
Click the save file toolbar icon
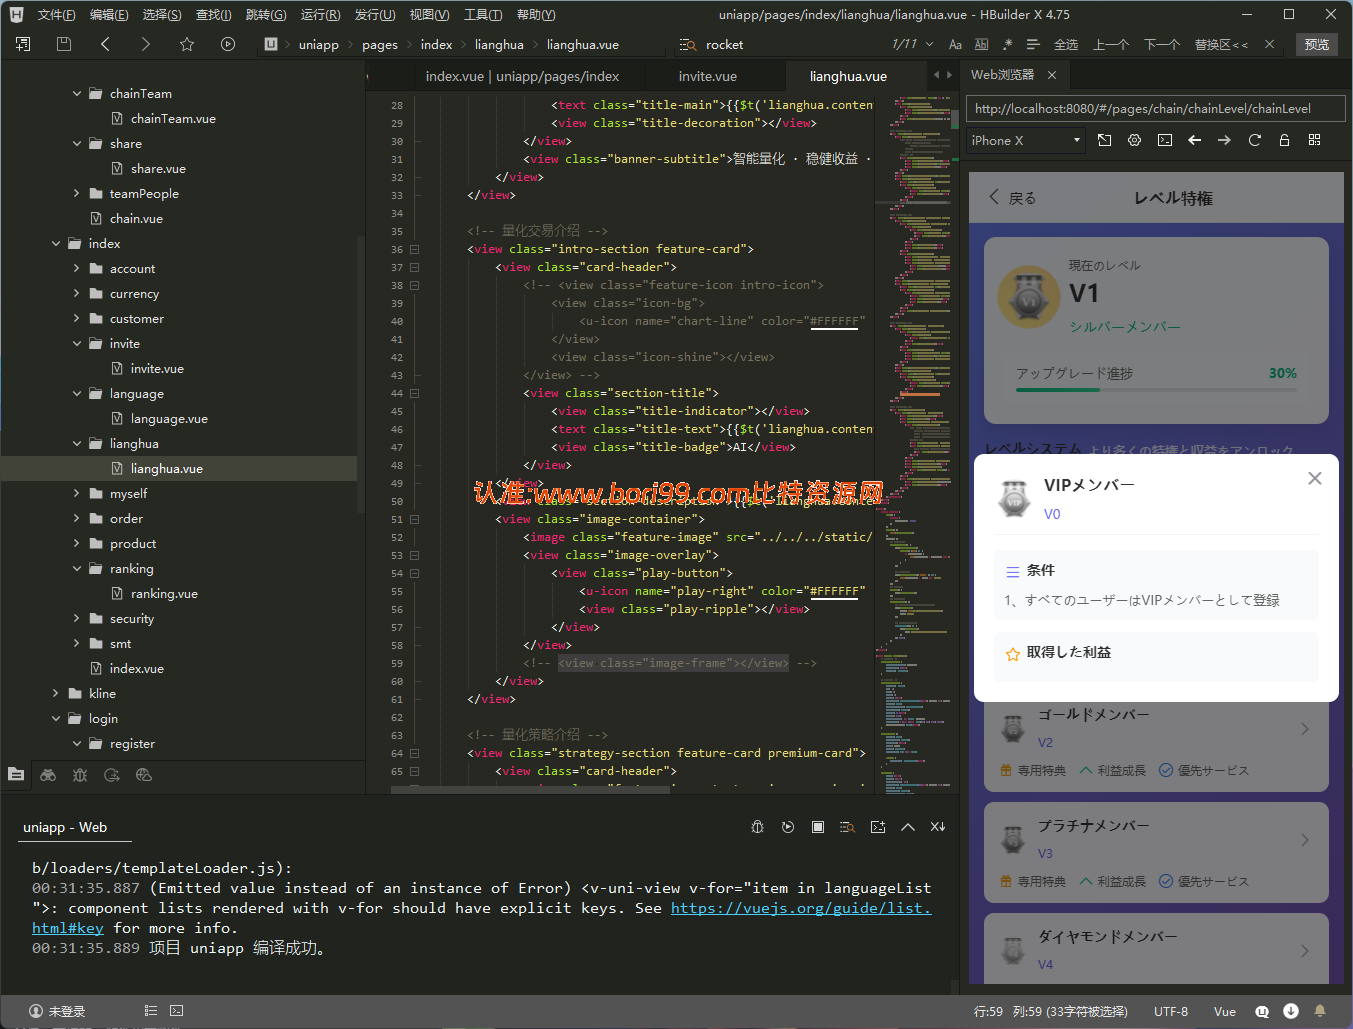pos(64,44)
